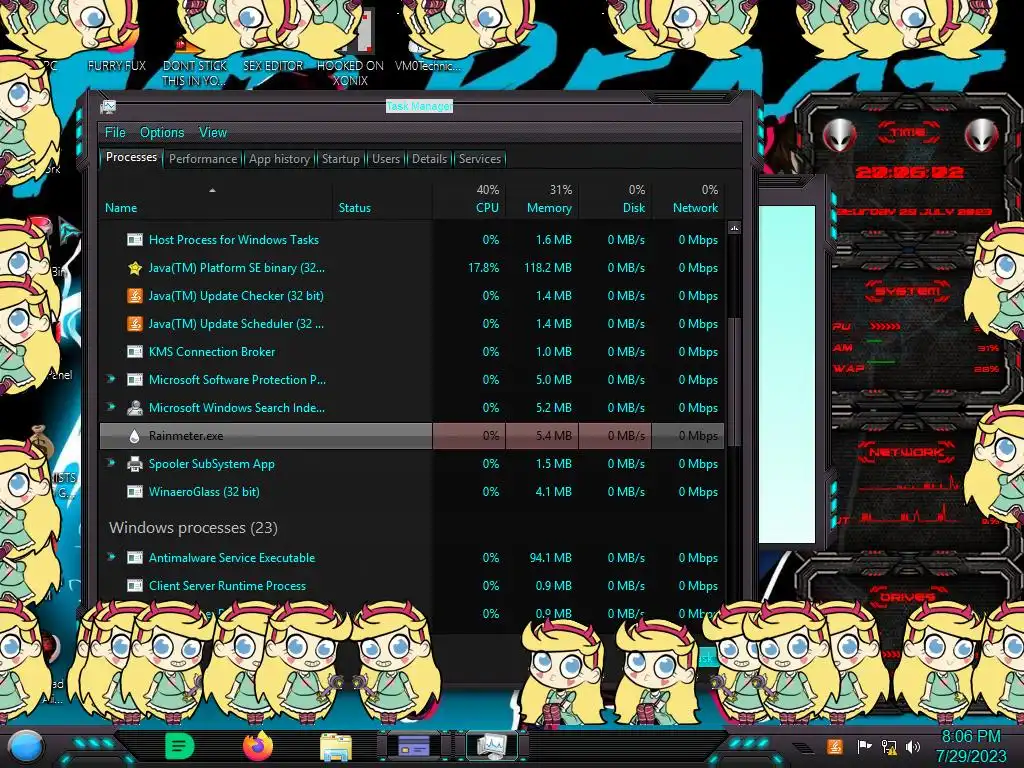Viewport: 1024px width, 768px height.
Task: Open the File menu
Action: (115, 132)
